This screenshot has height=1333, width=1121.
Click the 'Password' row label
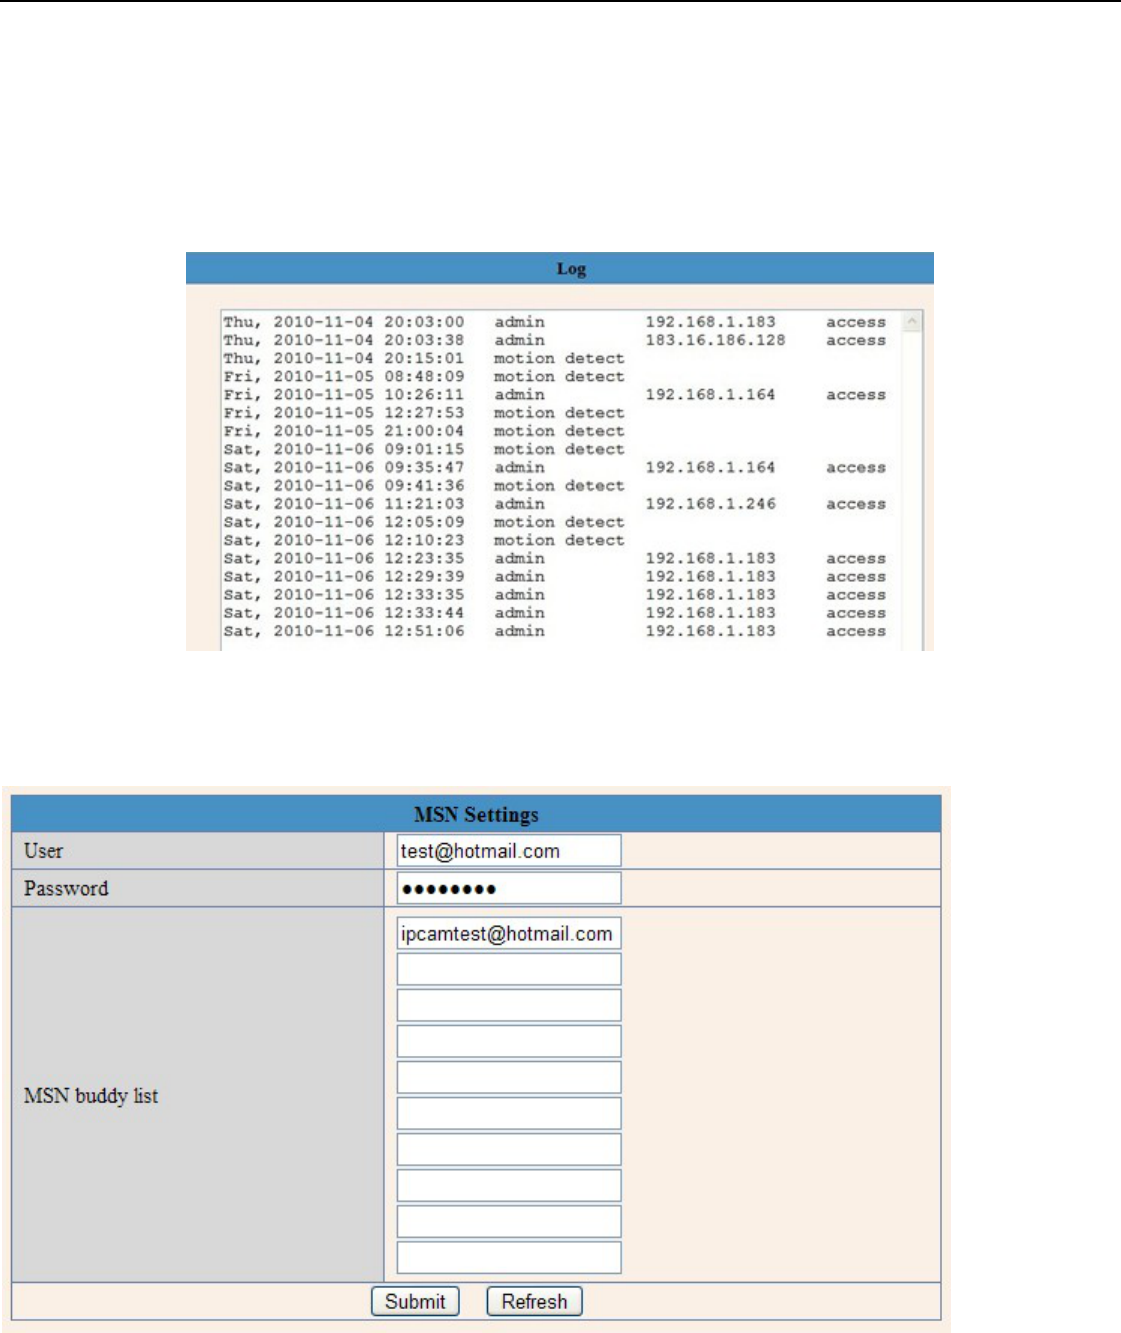pyautogui.click(x=66, y=888)
